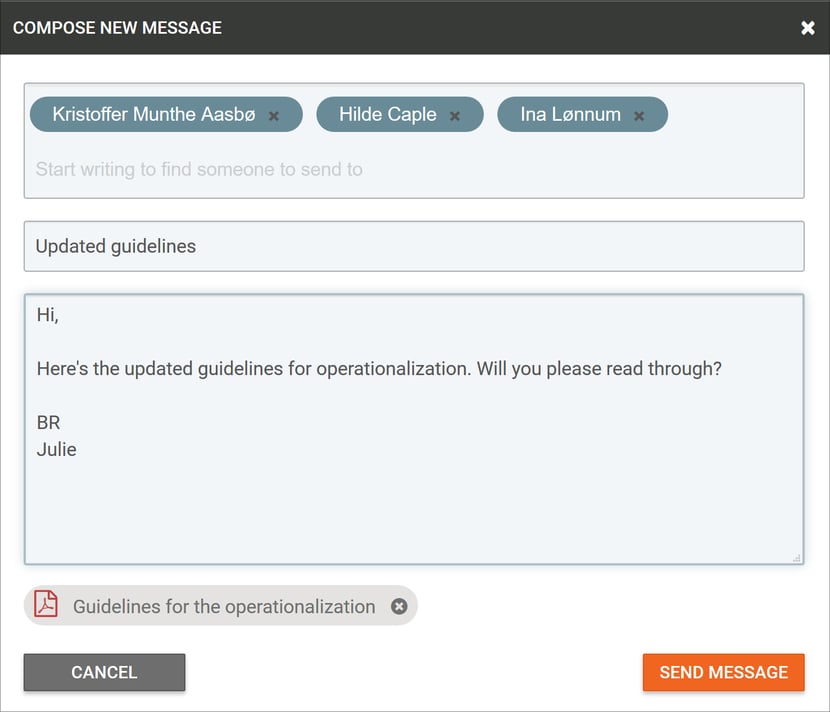
Task: Send the message
Action: coord(724,672)
